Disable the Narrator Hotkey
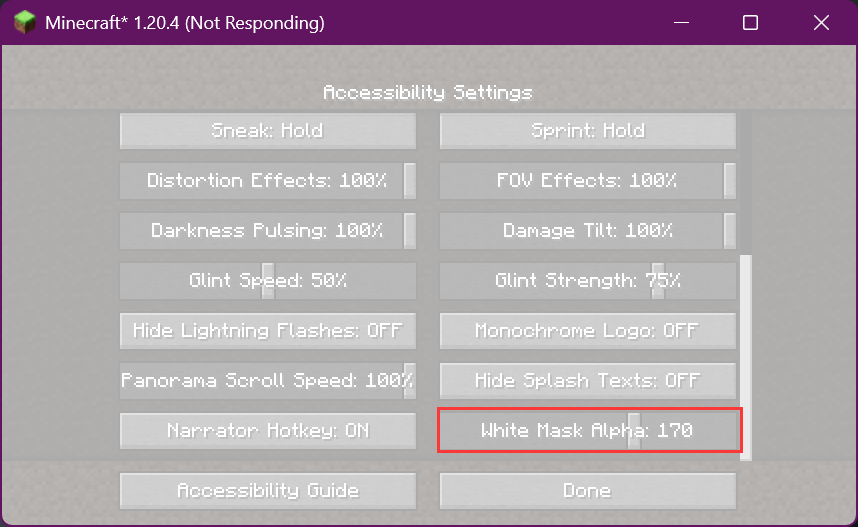This screenshot has width=858, height=527. point(267,431)
